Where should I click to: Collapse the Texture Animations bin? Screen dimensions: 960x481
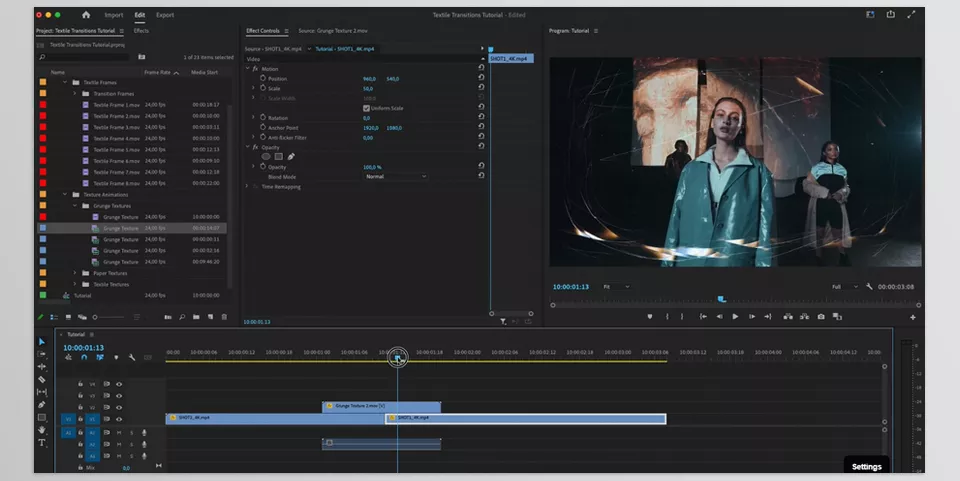point(65,195)
